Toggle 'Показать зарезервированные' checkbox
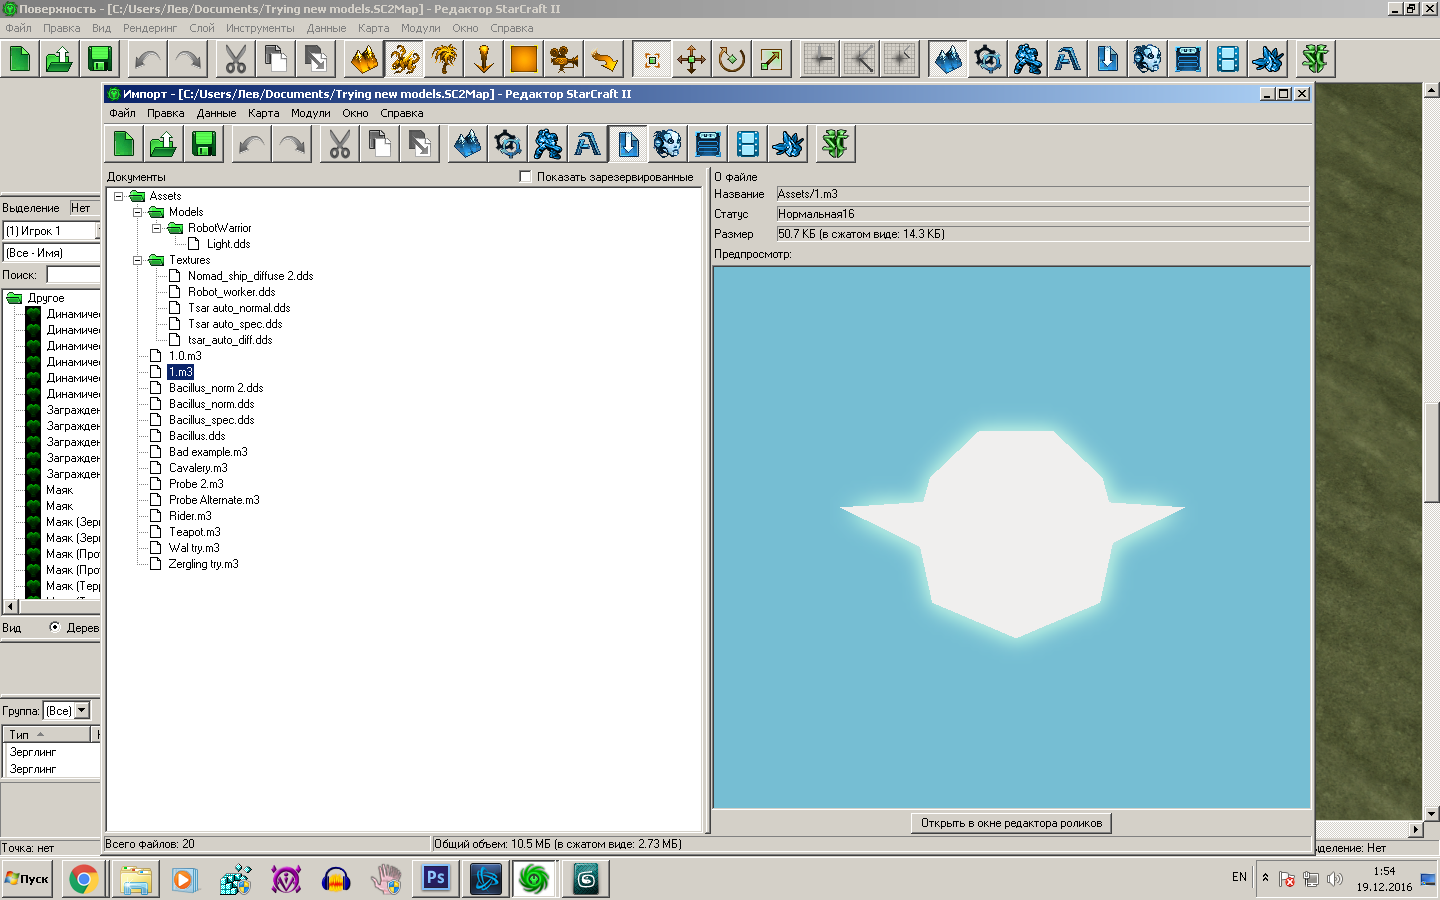 [x=525, y=177]
